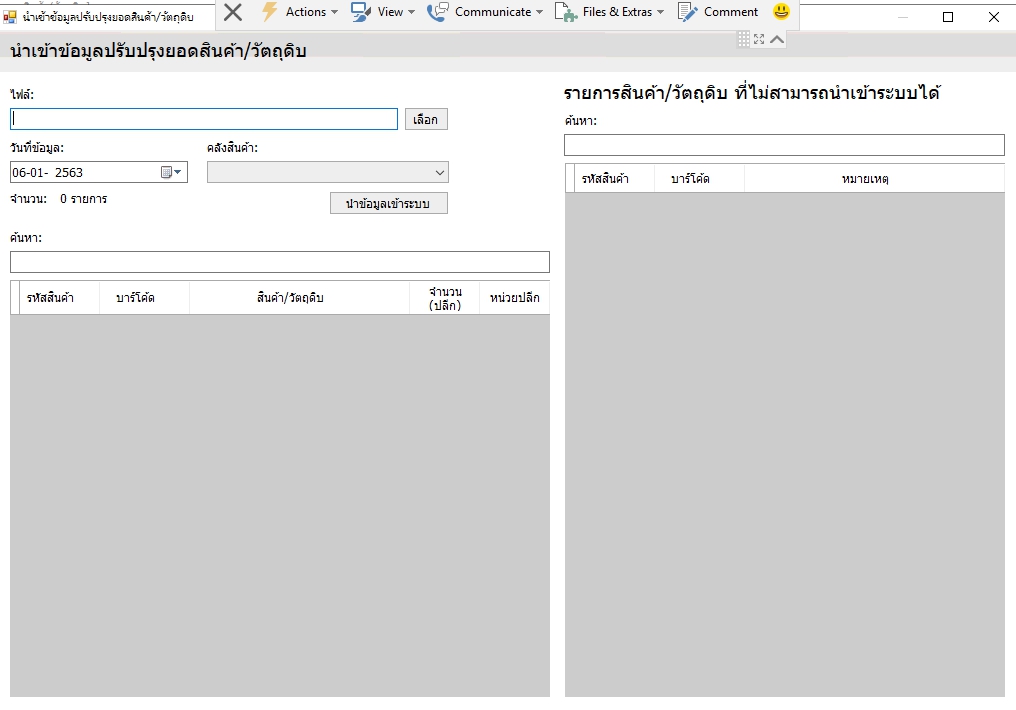This screenshot has width=1016, height=710.
Task: Collapse the remote toolbar with the up chevron
Action: pyautogui.click(x=777, y=40)
